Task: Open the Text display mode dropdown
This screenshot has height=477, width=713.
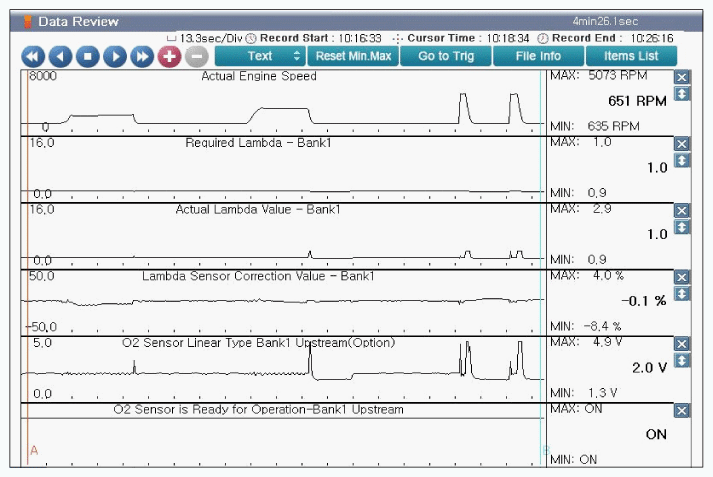Action: (x=260, y=56)
